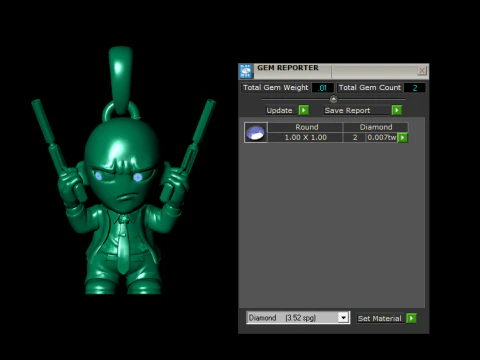The image size is (480, 360).
Task: Click the GEM REPORTER title bar
Action: tap(333, 71)
